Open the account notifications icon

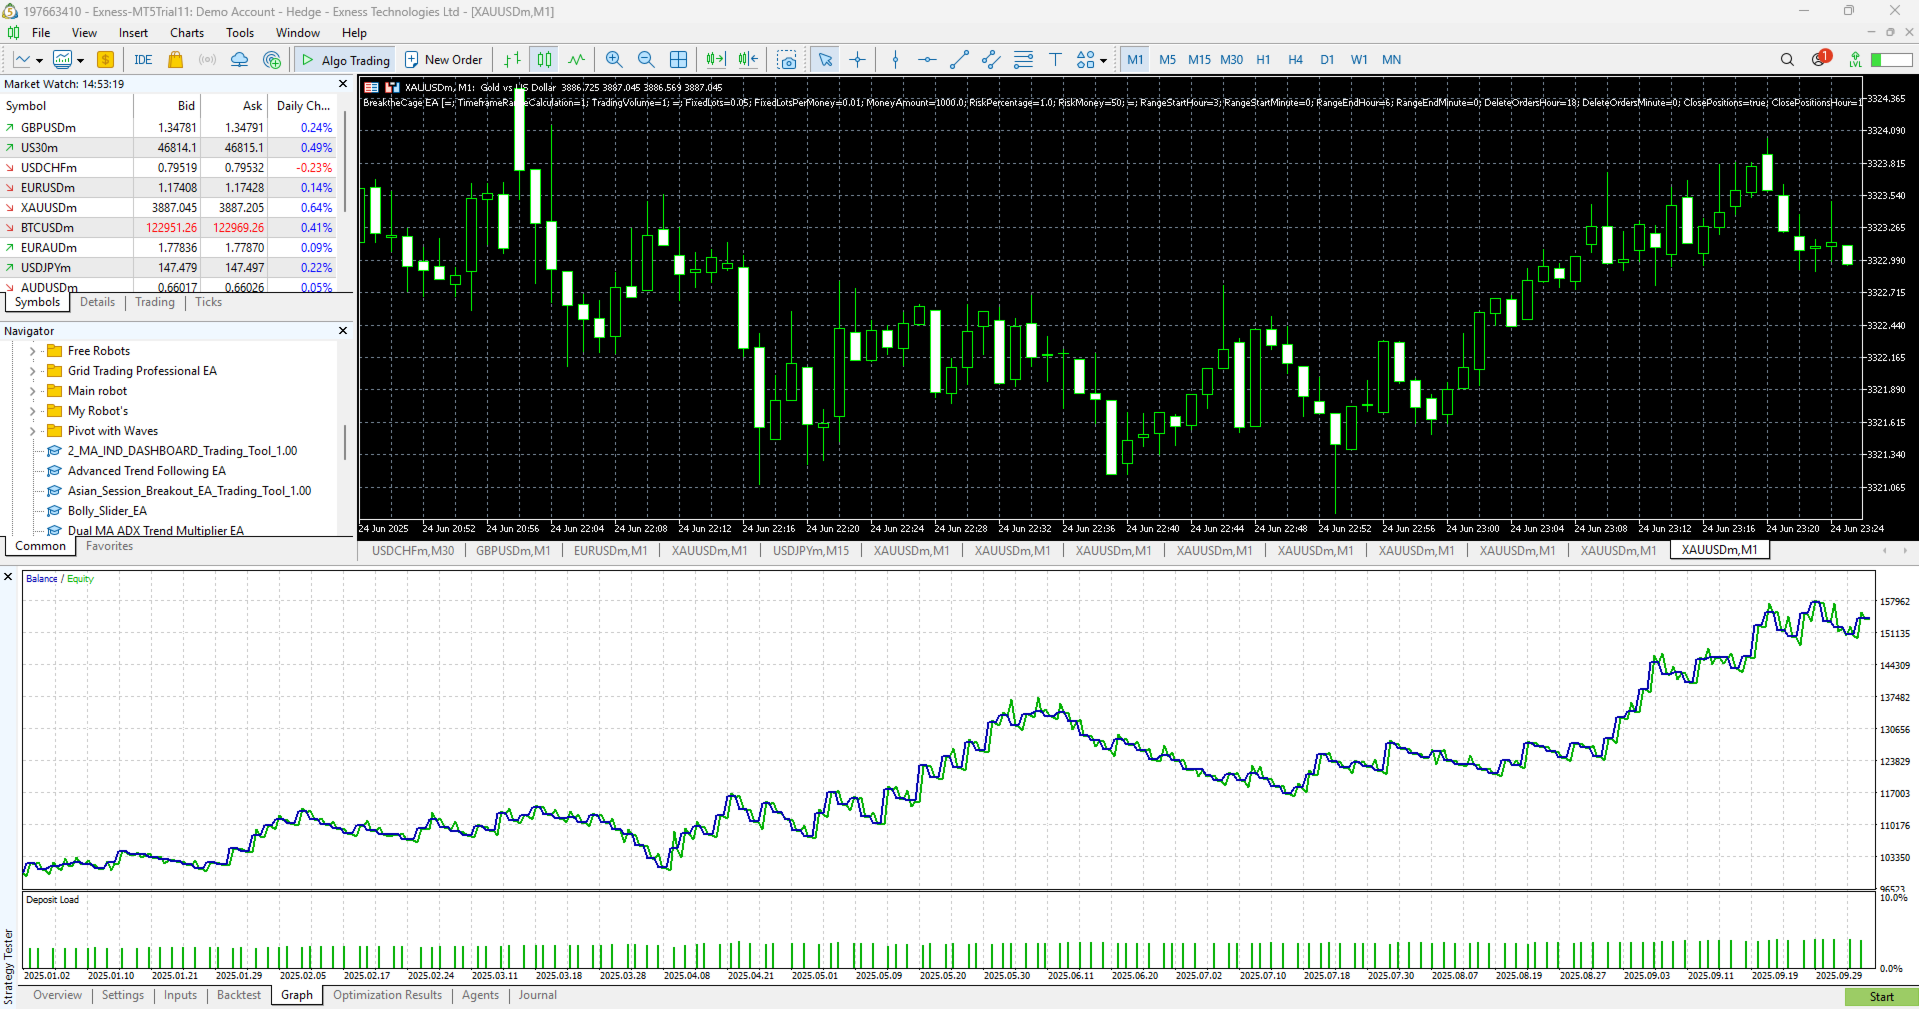(1820, 59)
